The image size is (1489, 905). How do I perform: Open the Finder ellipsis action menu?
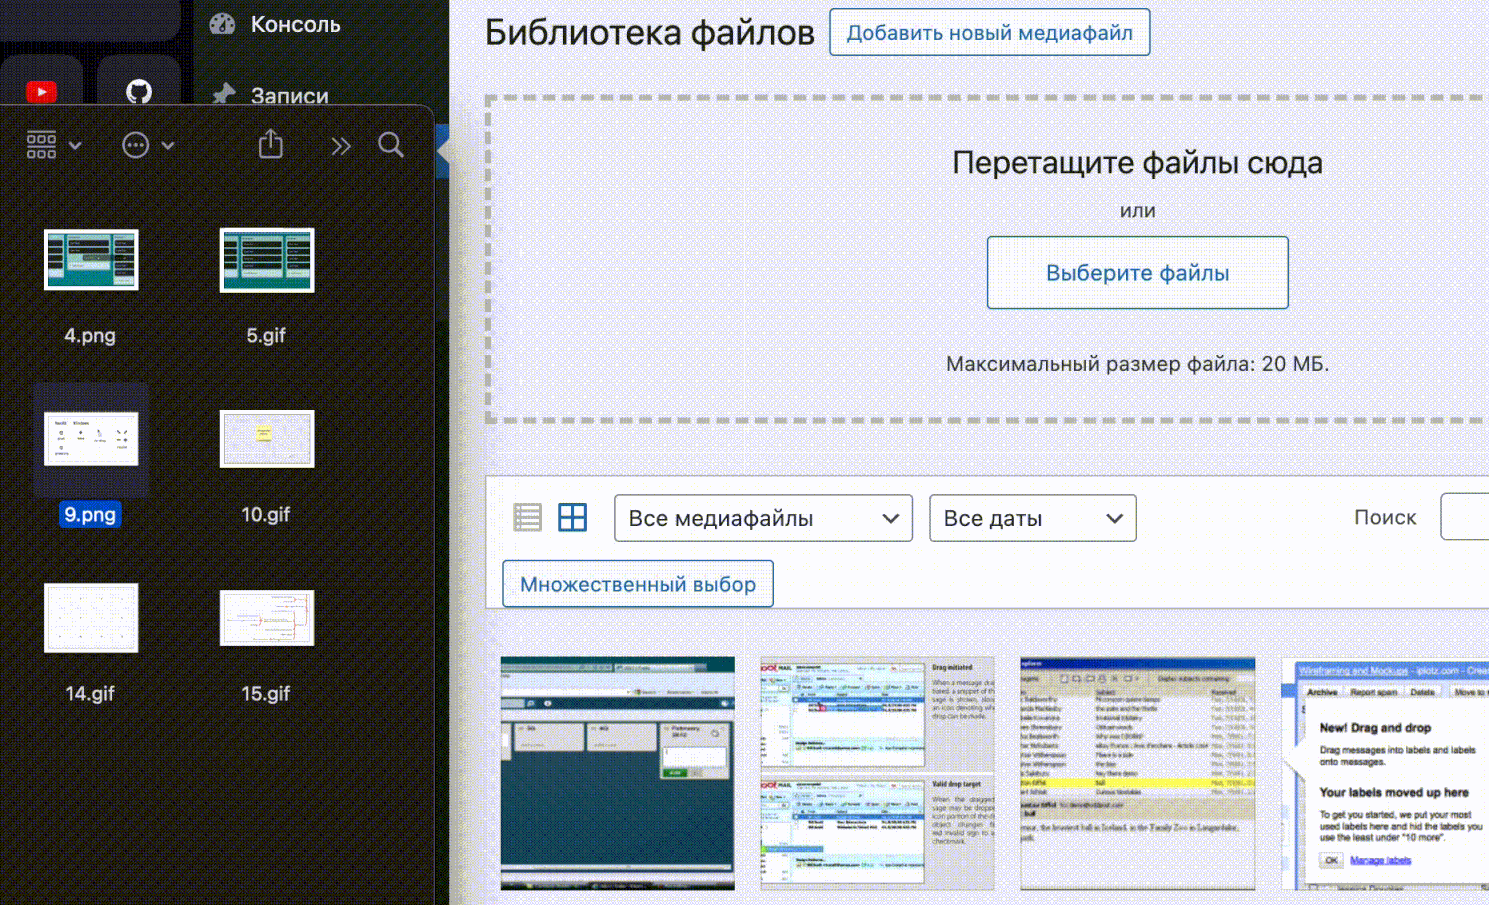click(x=147, y=145)
